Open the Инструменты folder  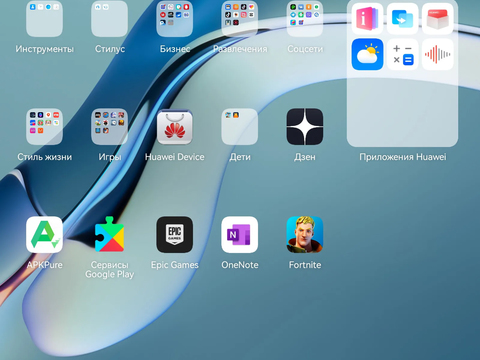[x=44, y=18]
